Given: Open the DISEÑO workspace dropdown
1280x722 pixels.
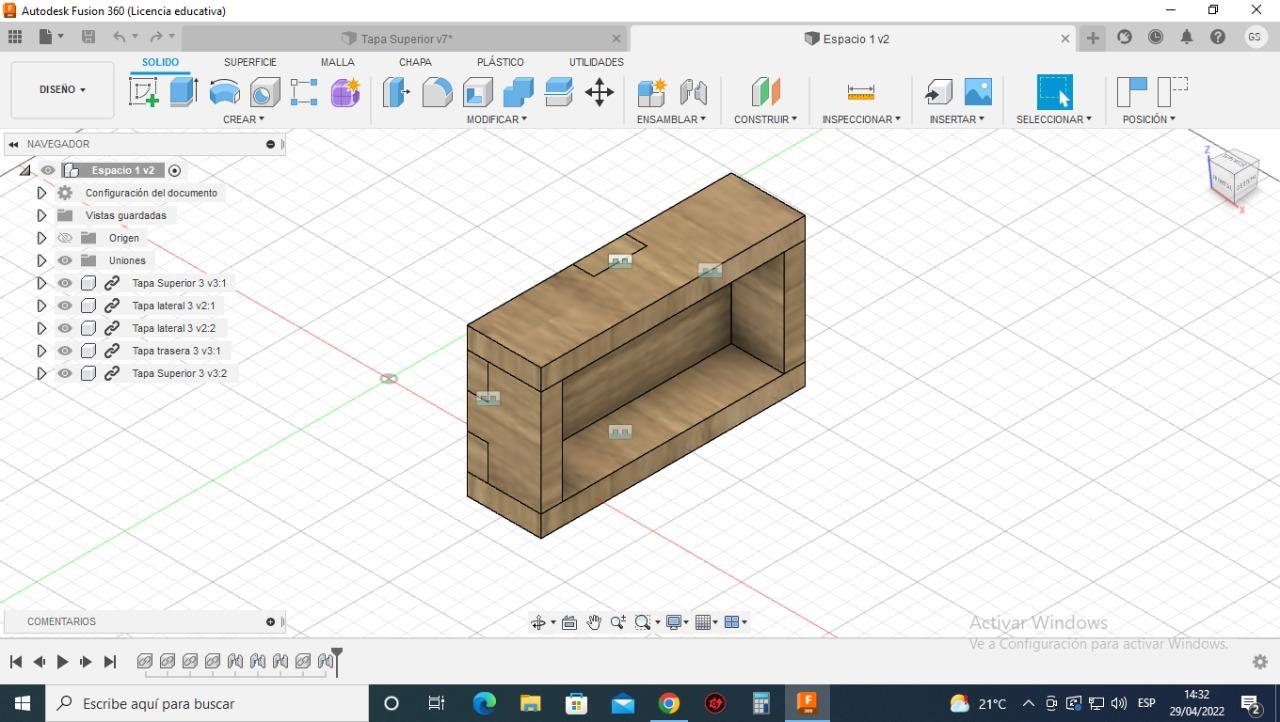Looking at the screenshot, I should (x=62, y=90).
